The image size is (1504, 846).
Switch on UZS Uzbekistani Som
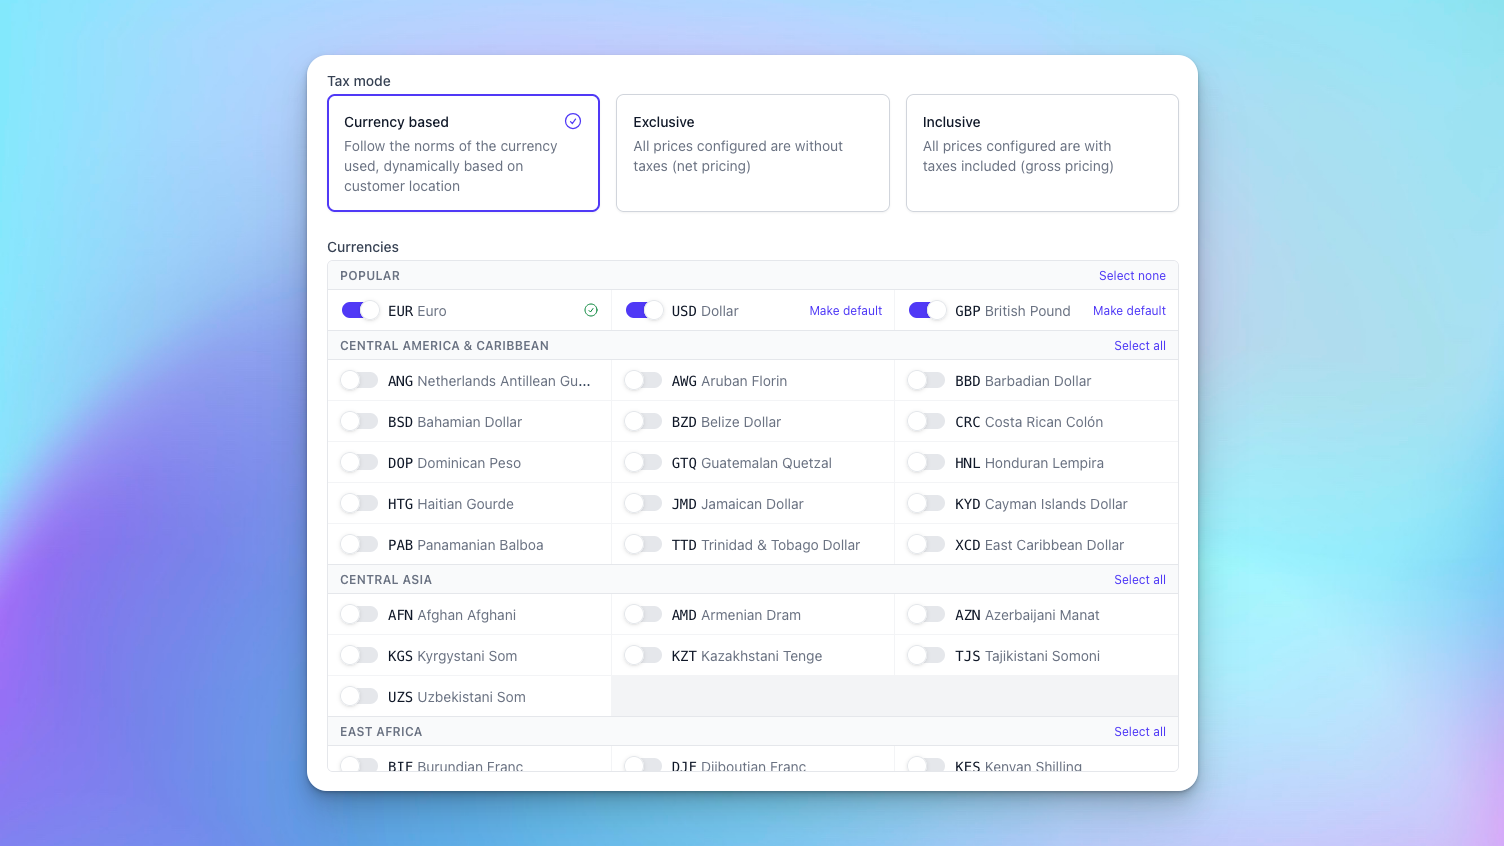pos(359,696)
